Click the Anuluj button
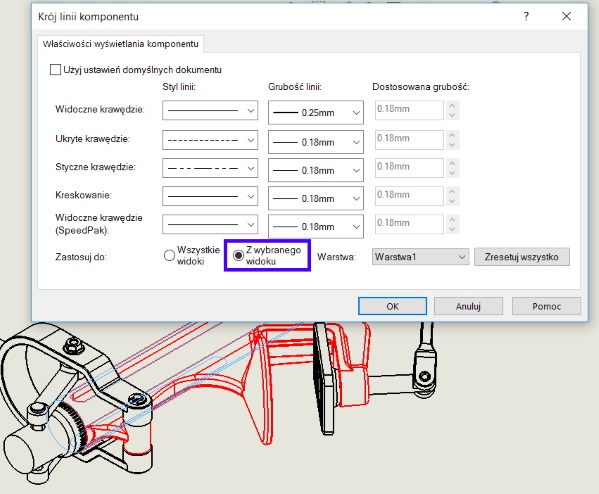The image size is (599, 494). [468, 306]
